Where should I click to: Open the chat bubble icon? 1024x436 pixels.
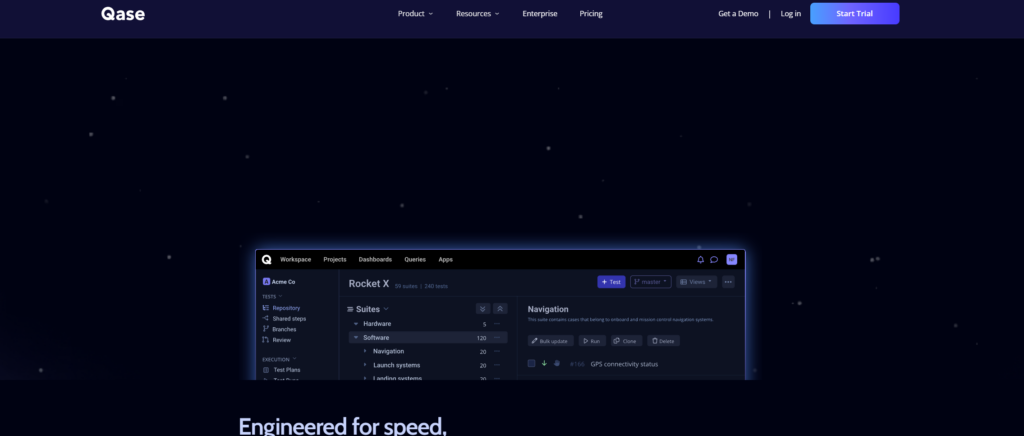pyautogui.click(x=714, y=259)
